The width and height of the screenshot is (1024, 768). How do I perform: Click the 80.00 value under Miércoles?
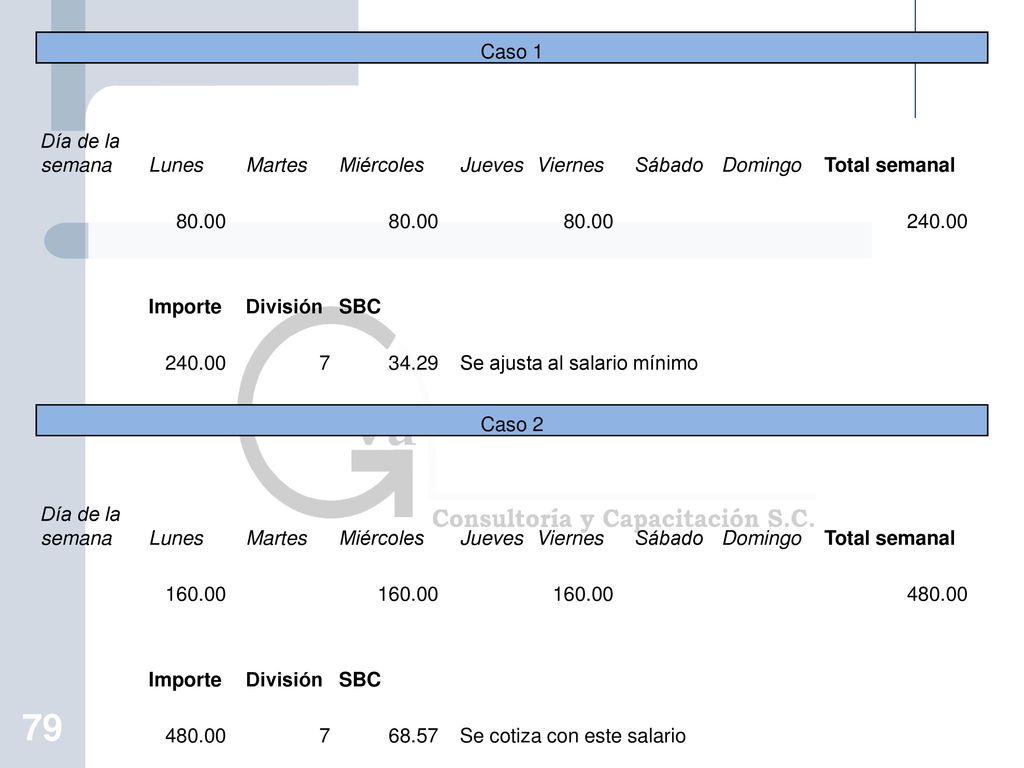(413, 221)
